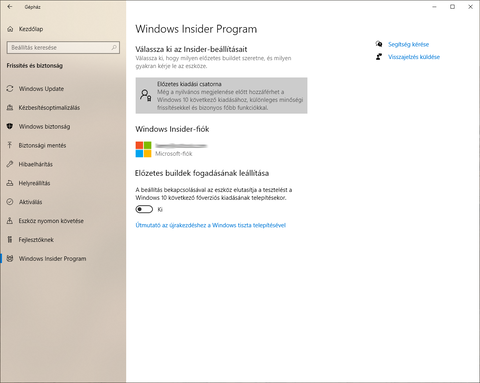
Task: Click the Ki label beside the toggle
Action: coord(160,209)
